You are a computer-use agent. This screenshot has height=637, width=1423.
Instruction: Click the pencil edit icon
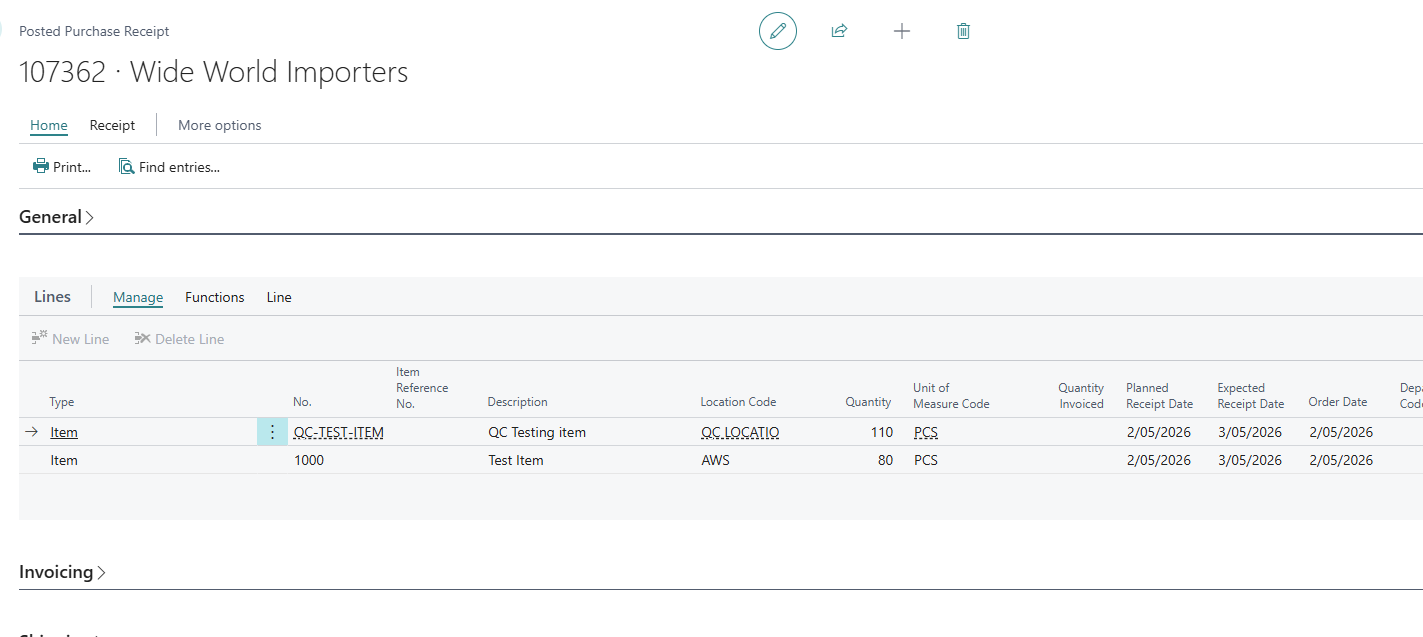777,31
